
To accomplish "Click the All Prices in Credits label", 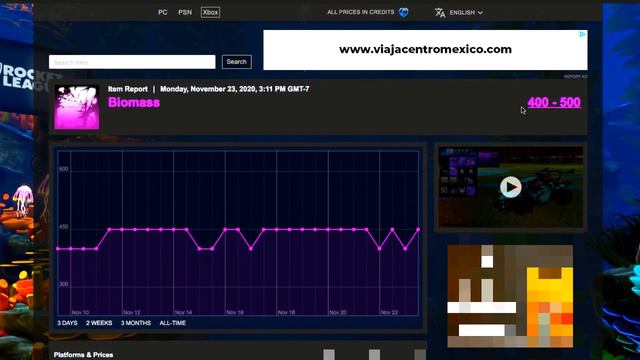I will (361, 12).
